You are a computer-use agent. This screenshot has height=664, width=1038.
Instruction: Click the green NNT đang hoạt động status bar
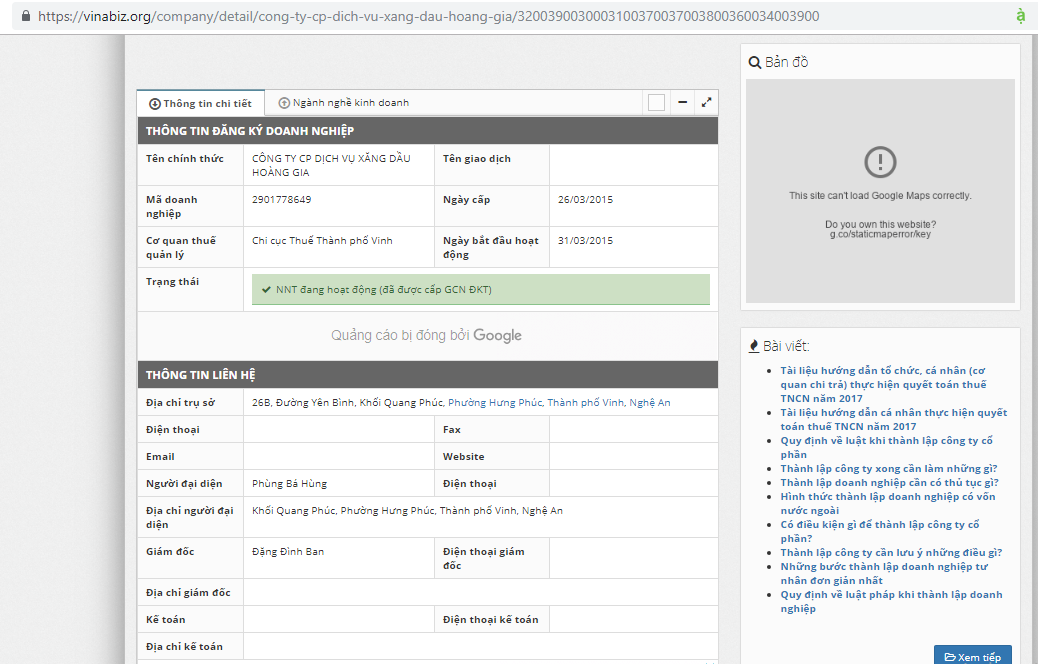coord(481,289)
